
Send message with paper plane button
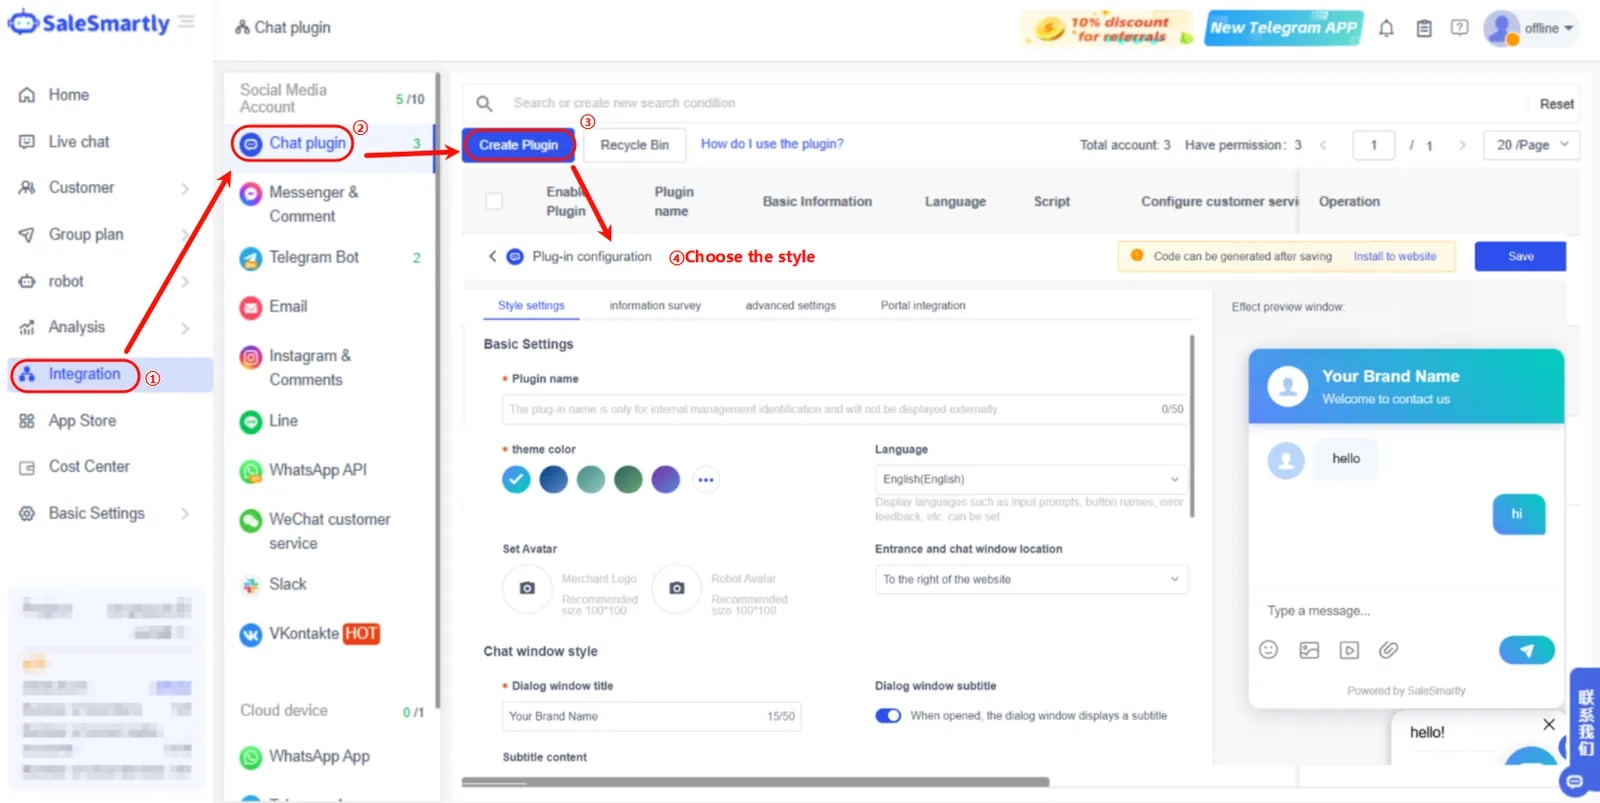pos(1526,650)
